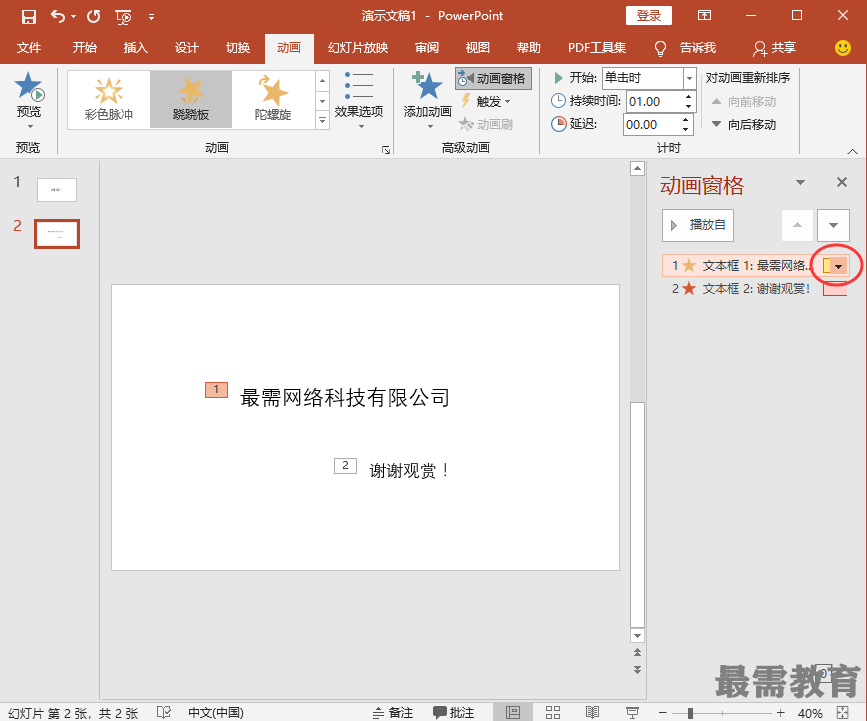Click the 动画刷 animation painter

coord(486,124)
